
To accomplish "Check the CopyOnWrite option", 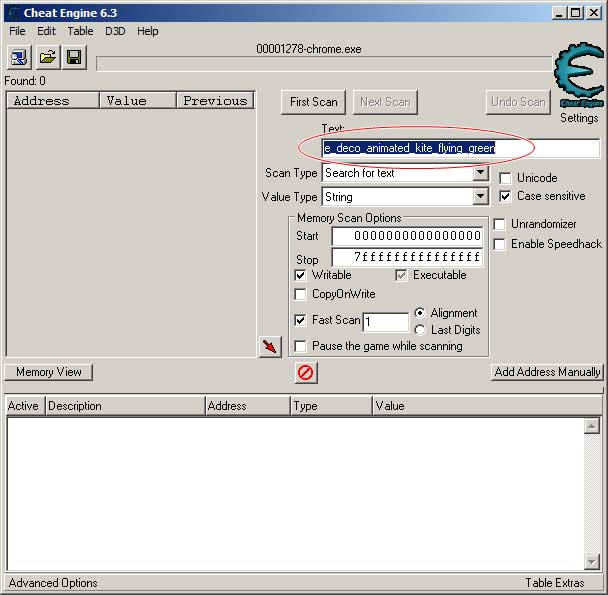I will coord(300,294).
